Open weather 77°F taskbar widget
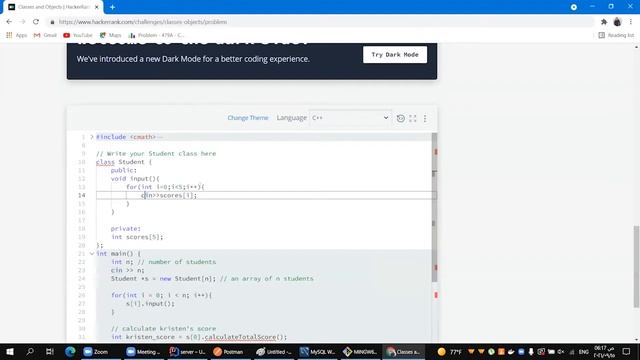Image resolution: width=640 pixels, height=360 pixels. 449,351
